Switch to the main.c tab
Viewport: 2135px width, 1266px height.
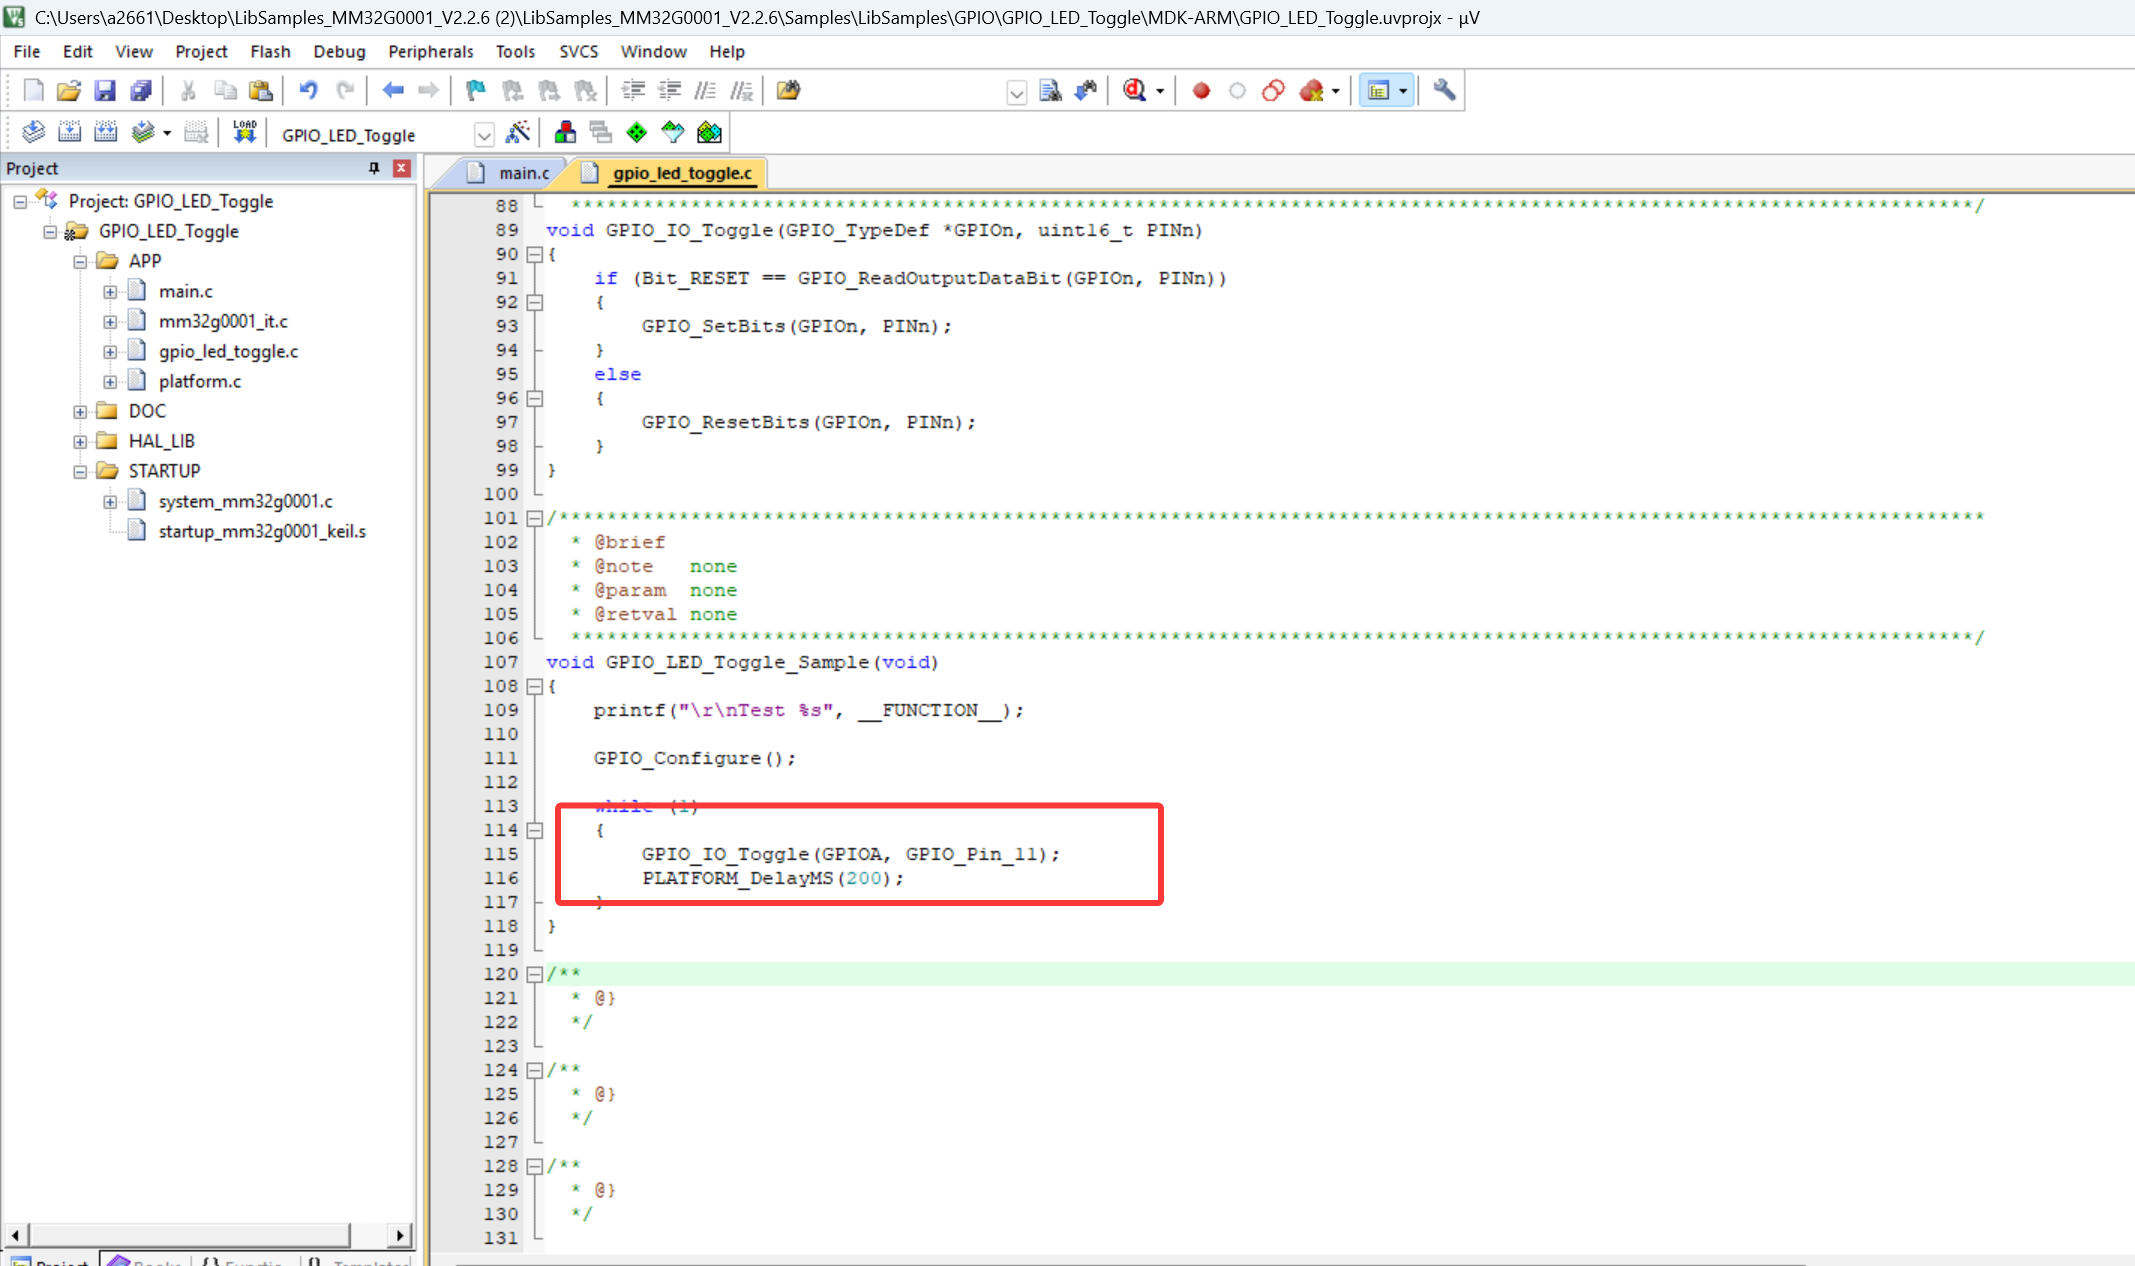(523, 173)
